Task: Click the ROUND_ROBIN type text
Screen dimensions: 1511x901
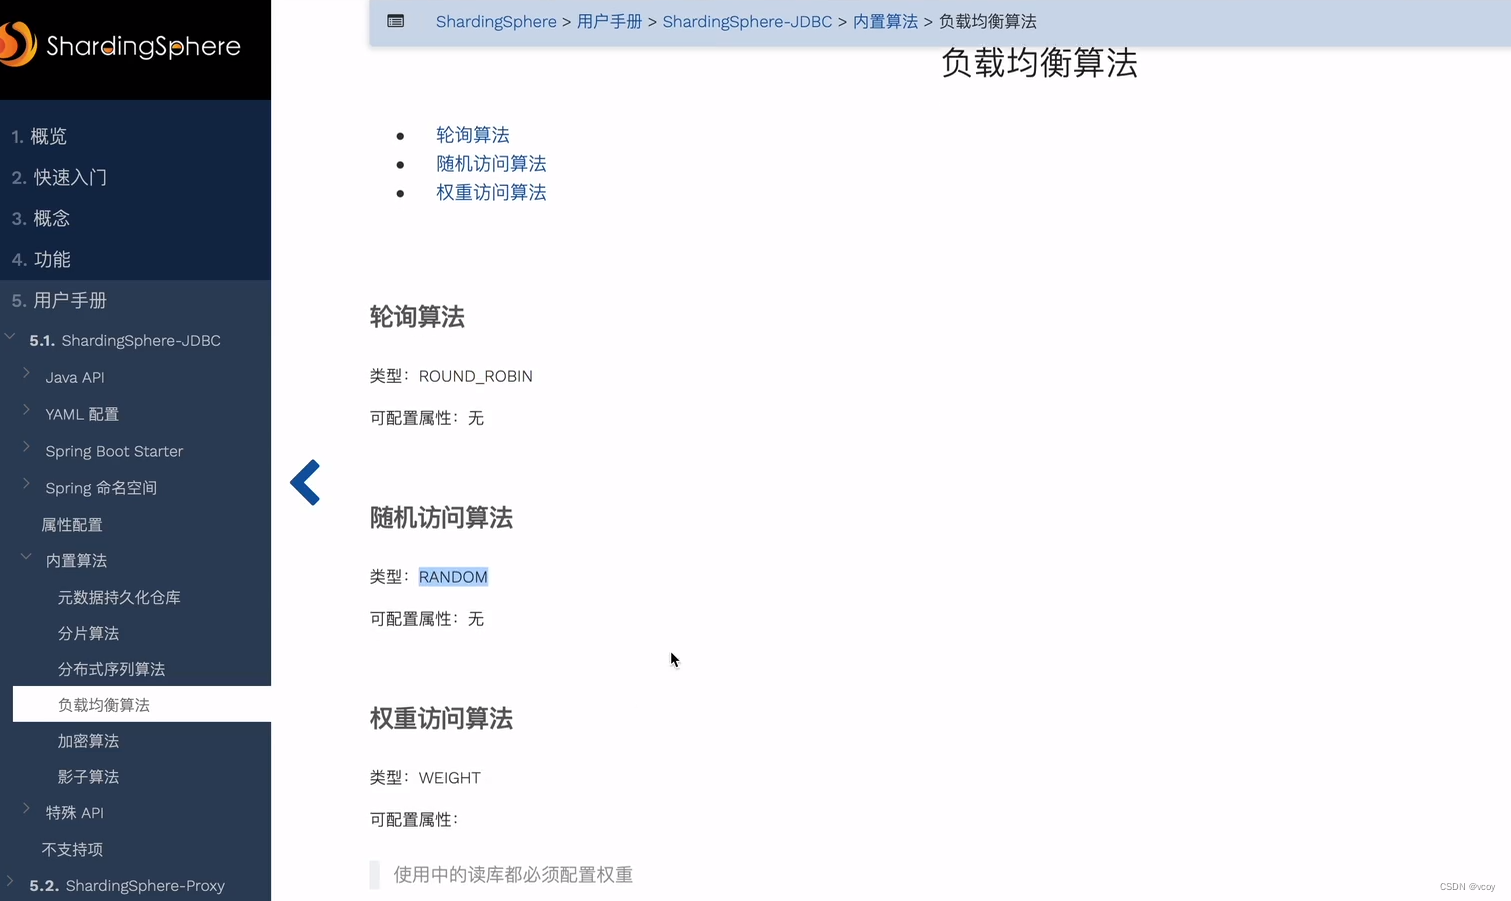Action: click(x=476, y=376)
